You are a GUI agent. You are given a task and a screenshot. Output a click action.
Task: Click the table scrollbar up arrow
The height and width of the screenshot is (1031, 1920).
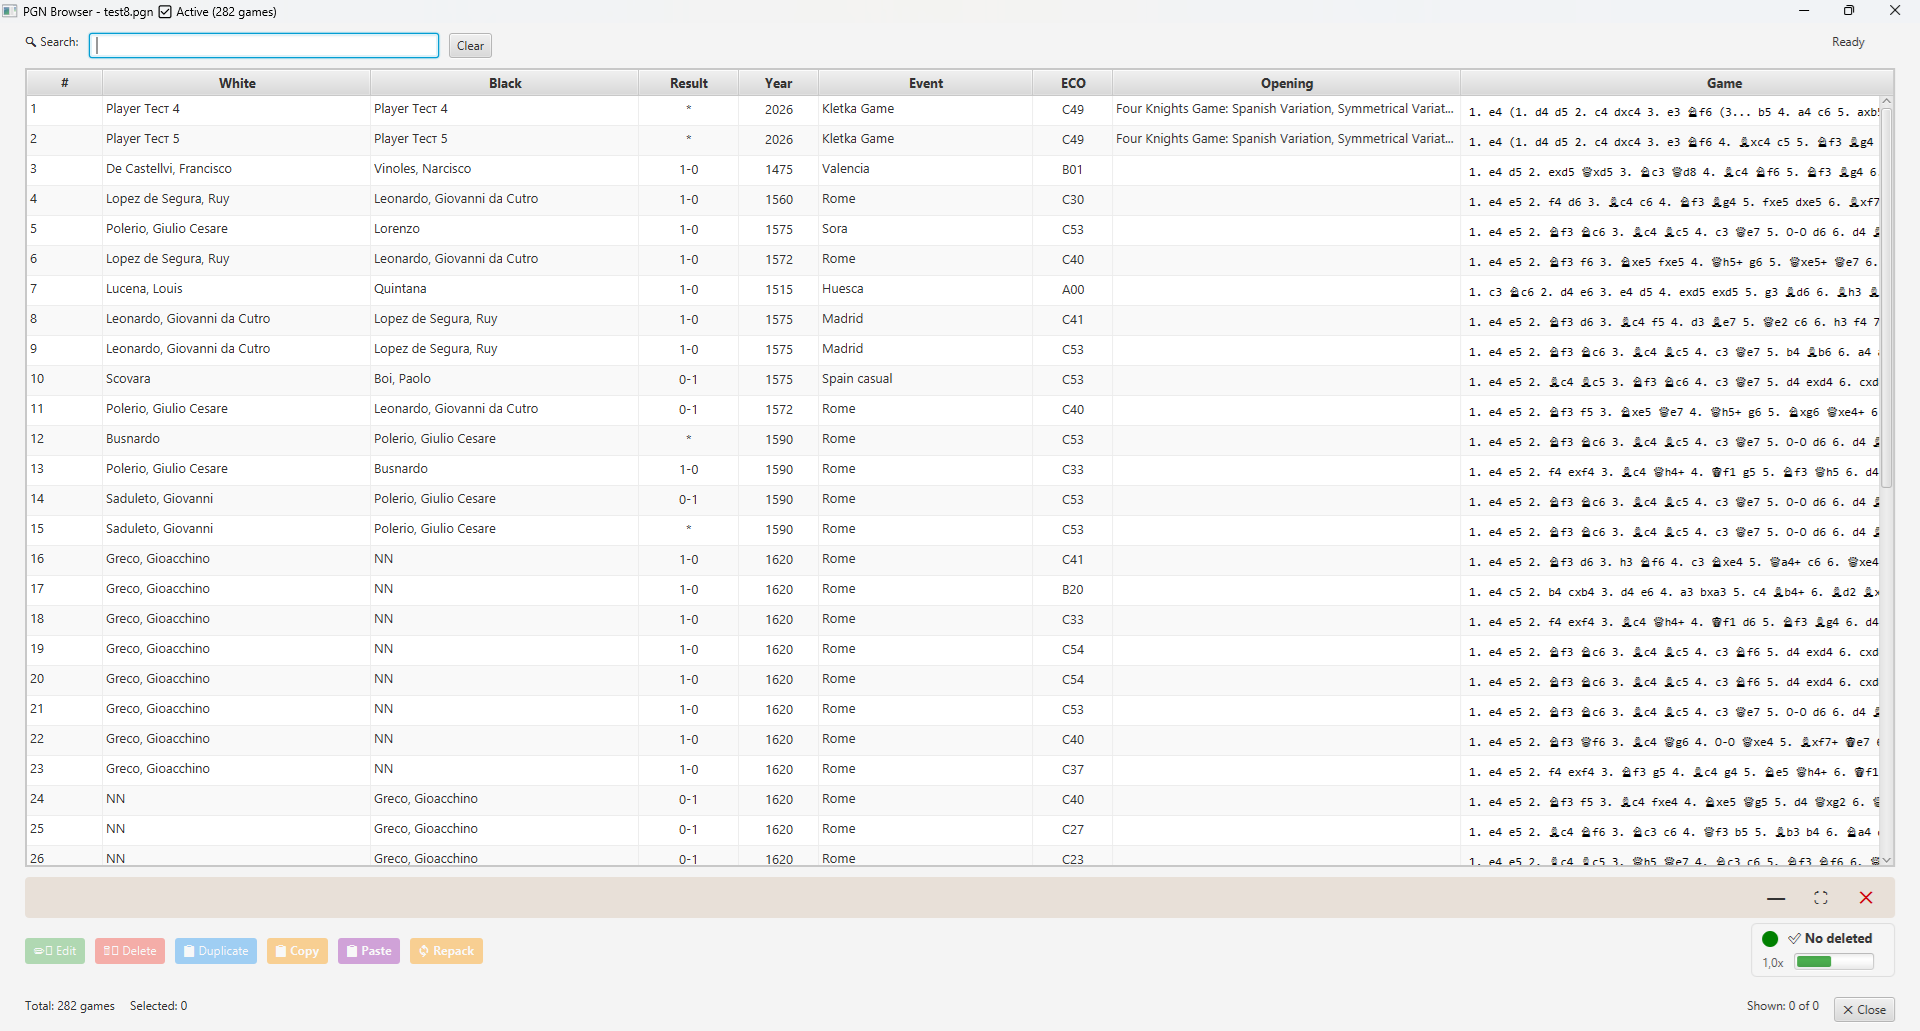1887,102
